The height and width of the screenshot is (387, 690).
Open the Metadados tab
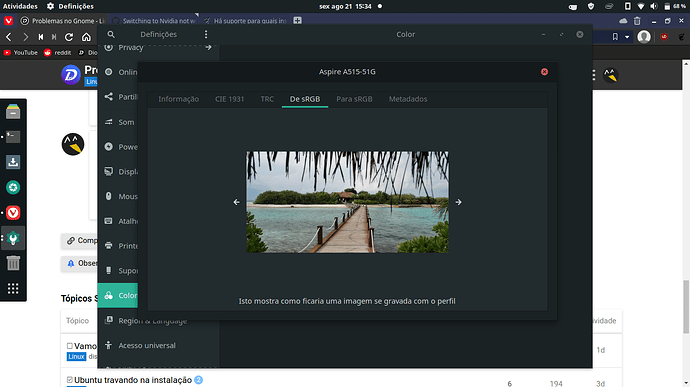point(408,99)
